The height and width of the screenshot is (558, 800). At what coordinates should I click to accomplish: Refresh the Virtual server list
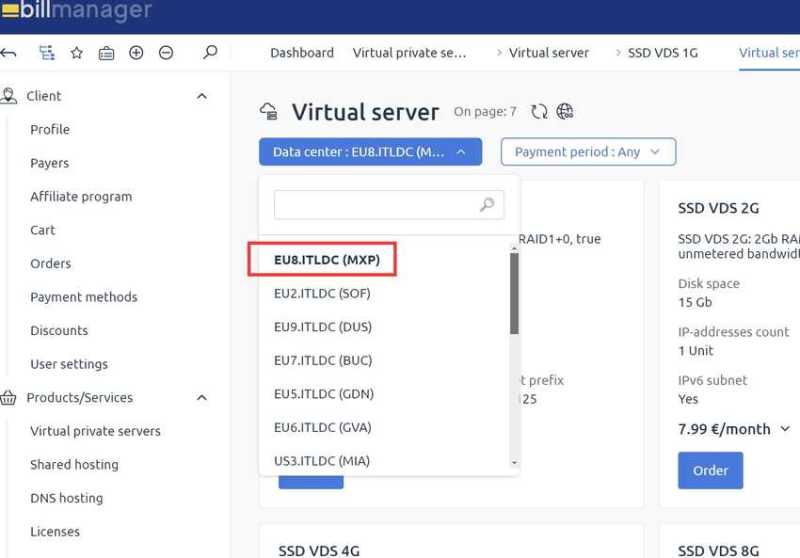click(539, 112)
